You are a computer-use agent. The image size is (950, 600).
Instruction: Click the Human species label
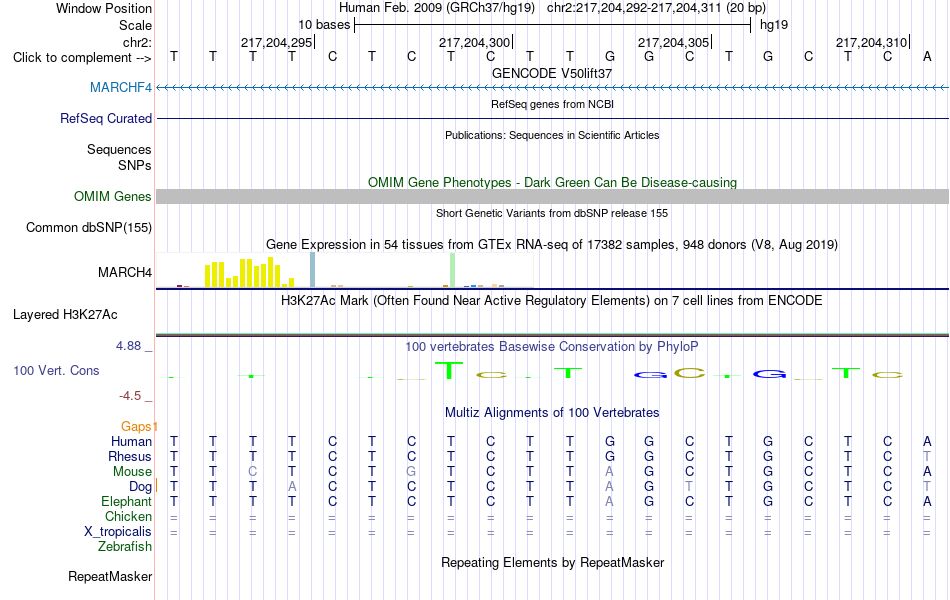click(x=131, y=441)
